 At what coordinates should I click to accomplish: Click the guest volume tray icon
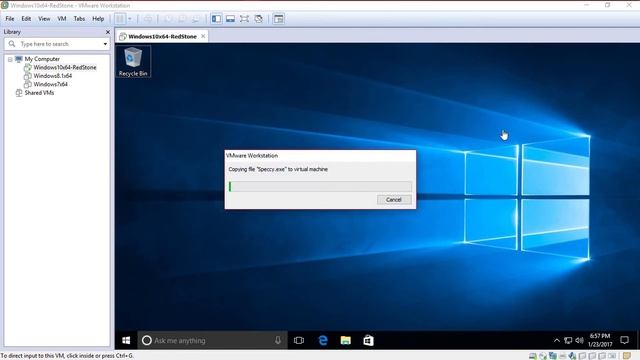(579, 340)
